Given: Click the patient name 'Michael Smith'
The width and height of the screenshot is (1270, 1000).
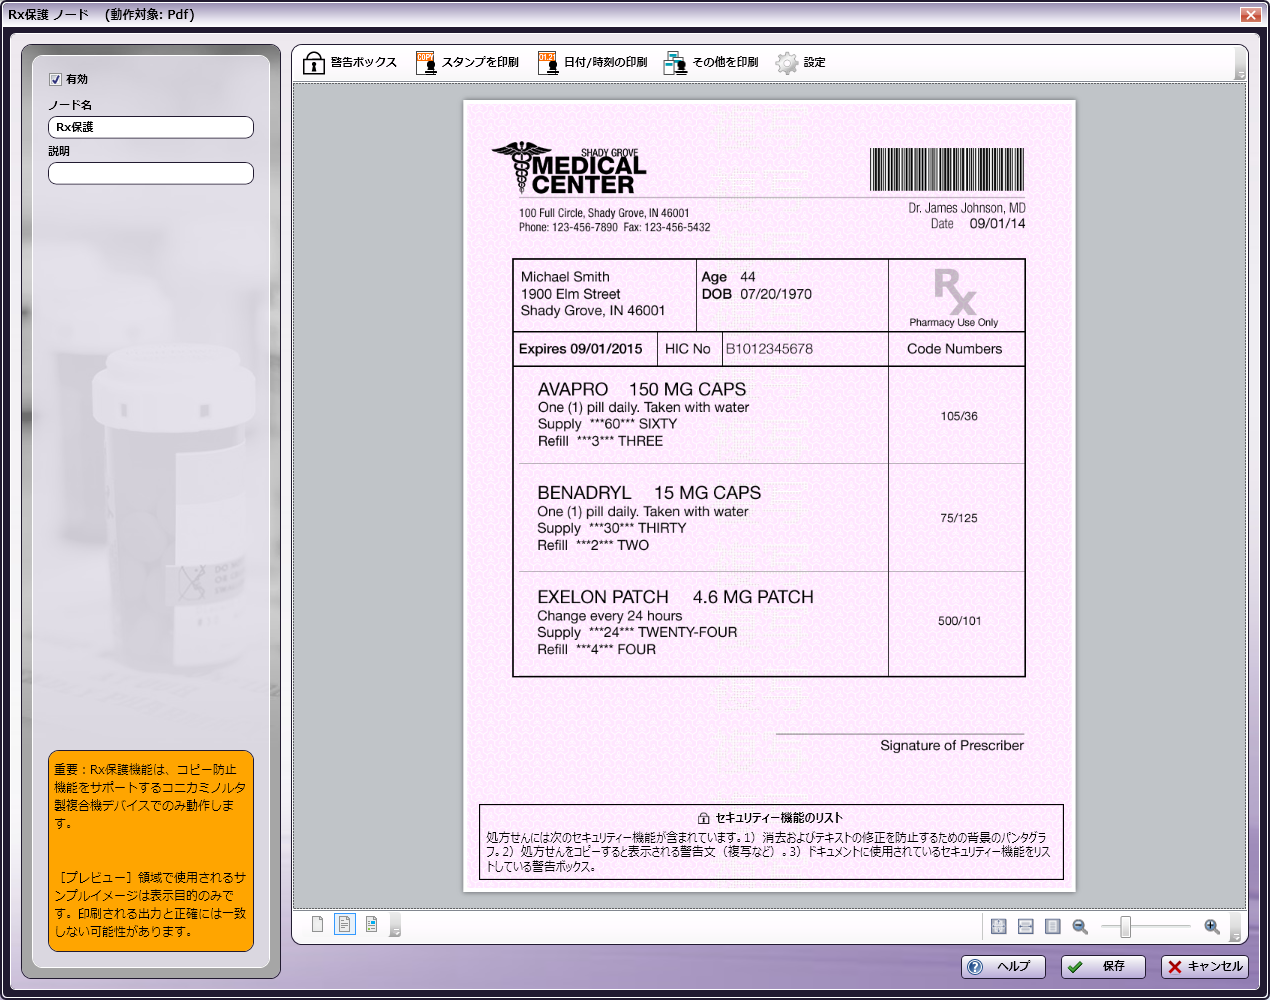Looking at the screenshot, I should 565,277.
